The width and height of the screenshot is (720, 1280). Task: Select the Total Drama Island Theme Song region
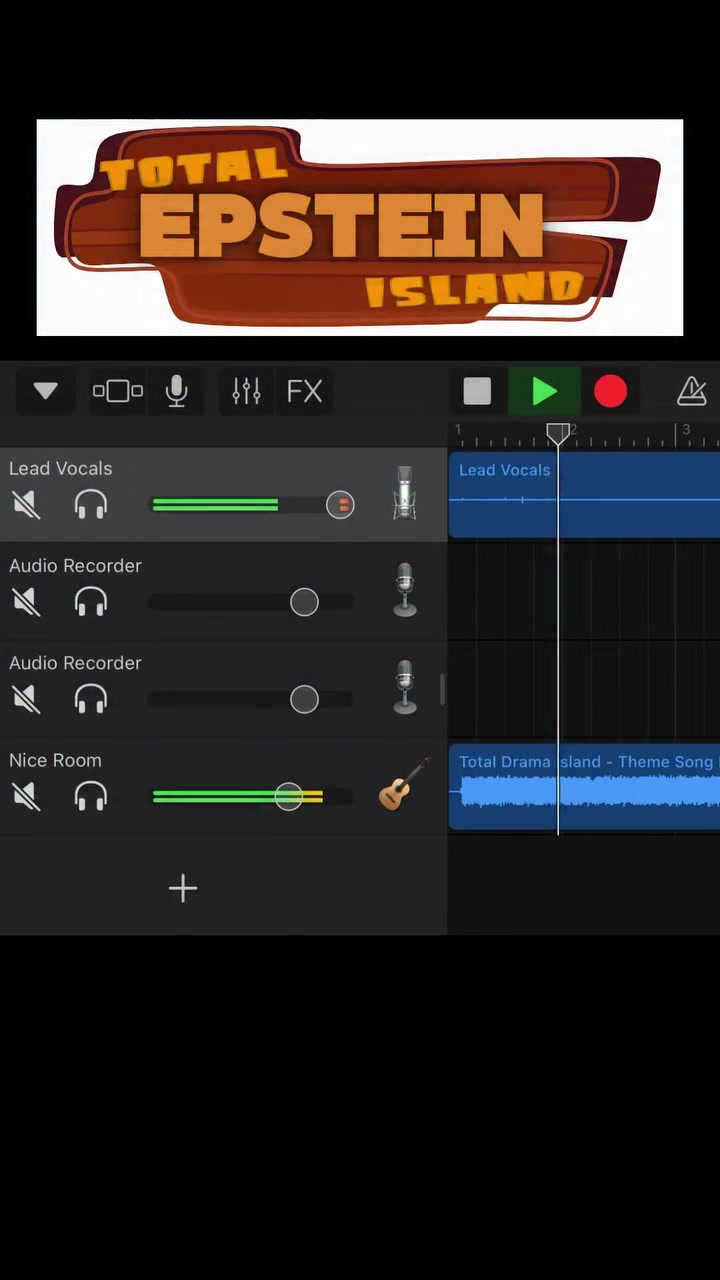pyautogui.click(x=584, y=787)
